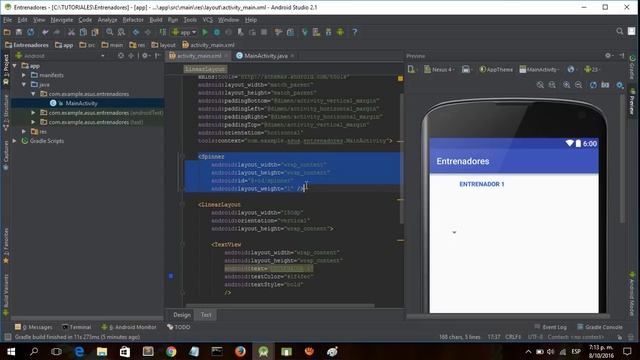
Task: Switch to the Text tab
Action: 206,315
